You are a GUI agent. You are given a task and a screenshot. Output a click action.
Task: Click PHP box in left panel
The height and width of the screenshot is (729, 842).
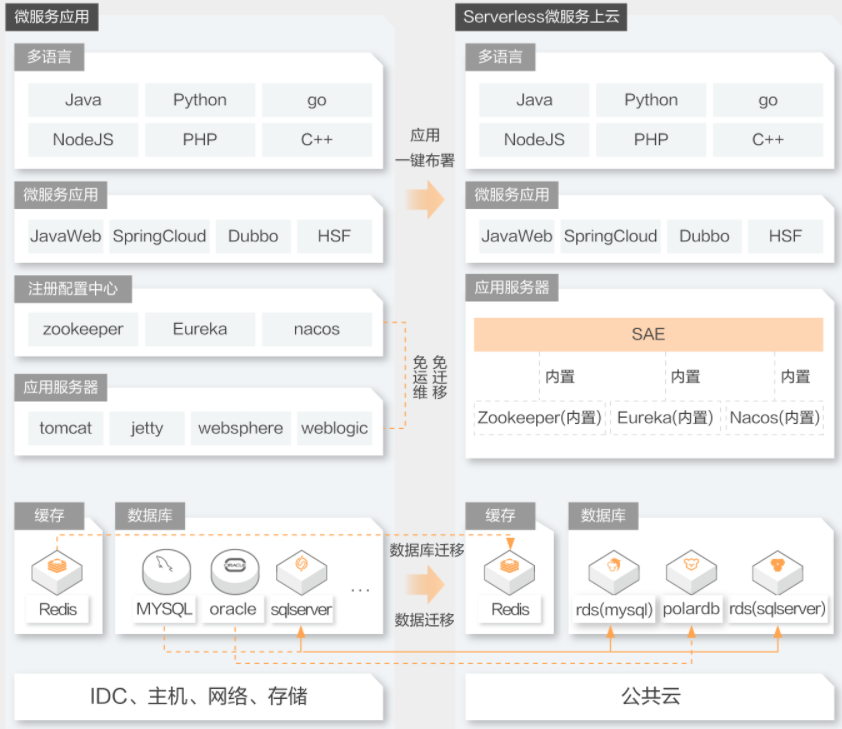[x=200, y=140]
